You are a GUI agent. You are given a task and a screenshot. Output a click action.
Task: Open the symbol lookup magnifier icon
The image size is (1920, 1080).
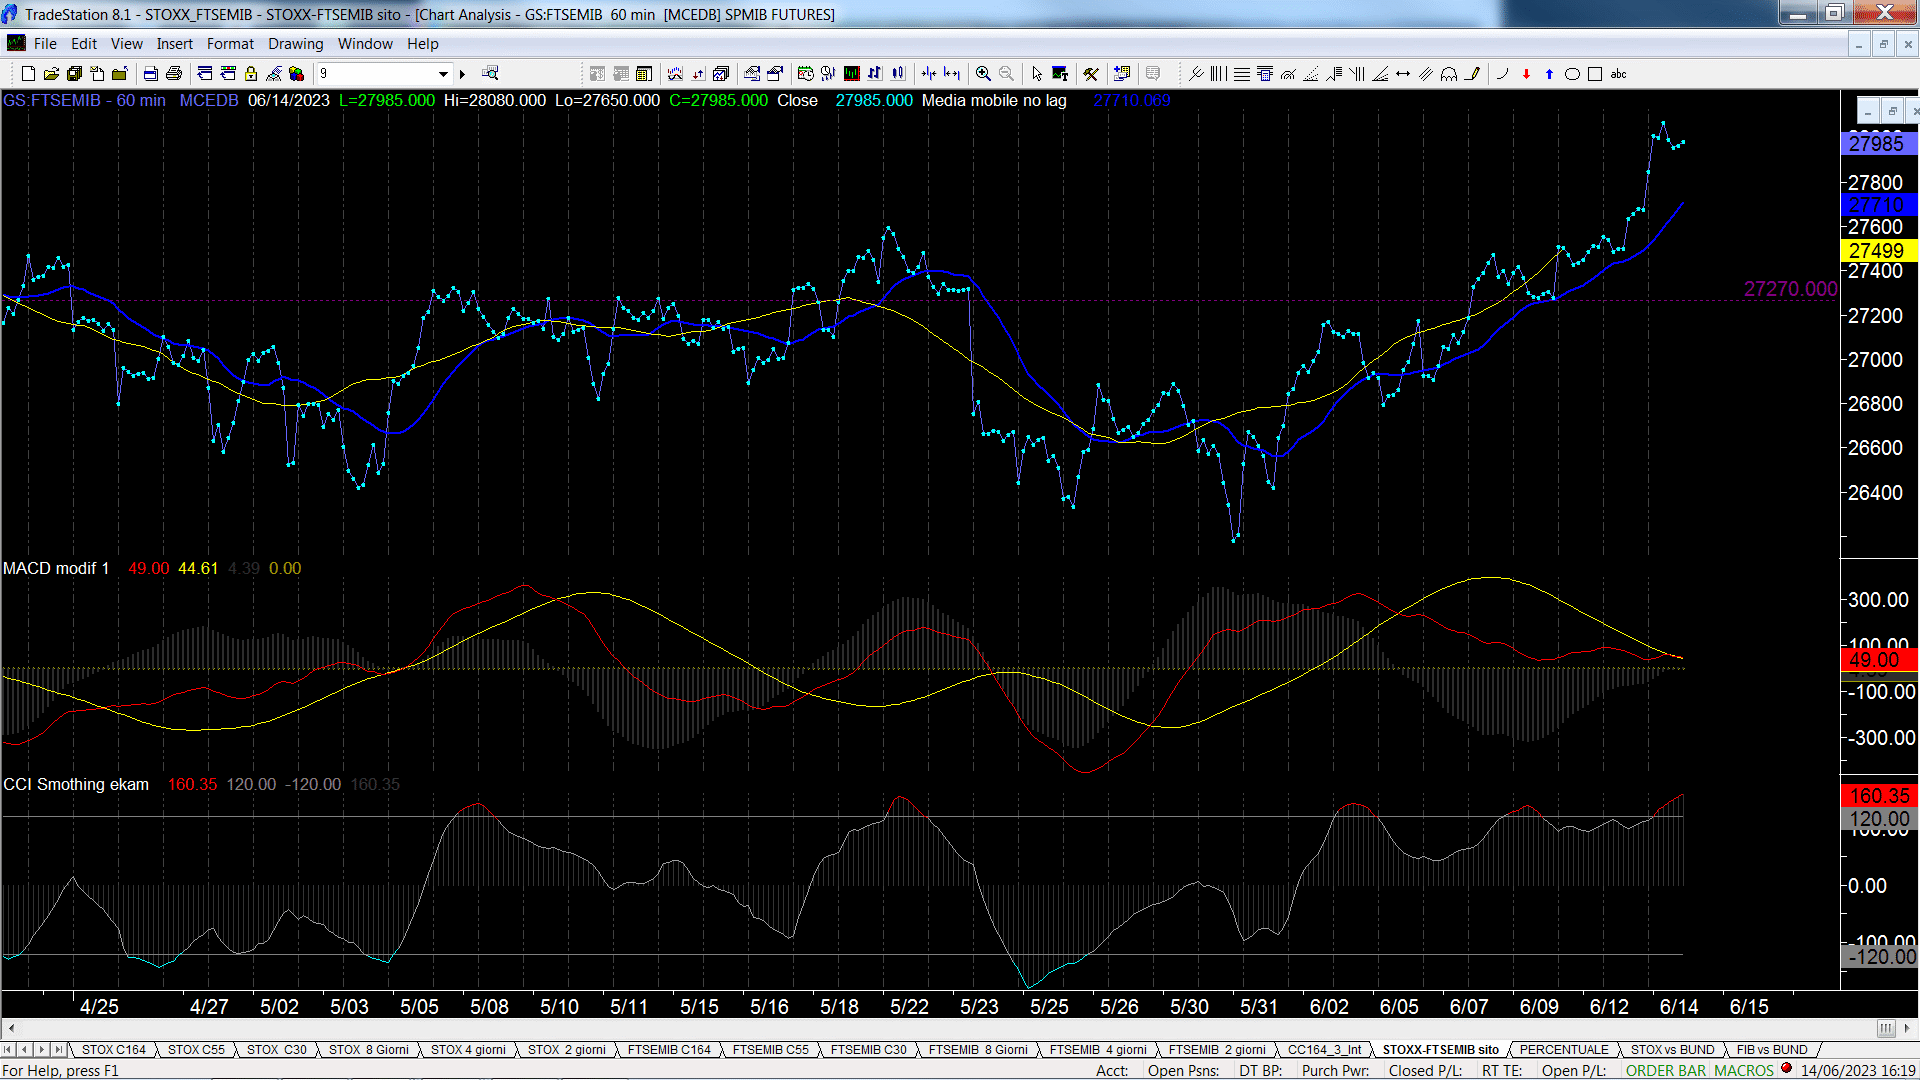tap(490, 73)
